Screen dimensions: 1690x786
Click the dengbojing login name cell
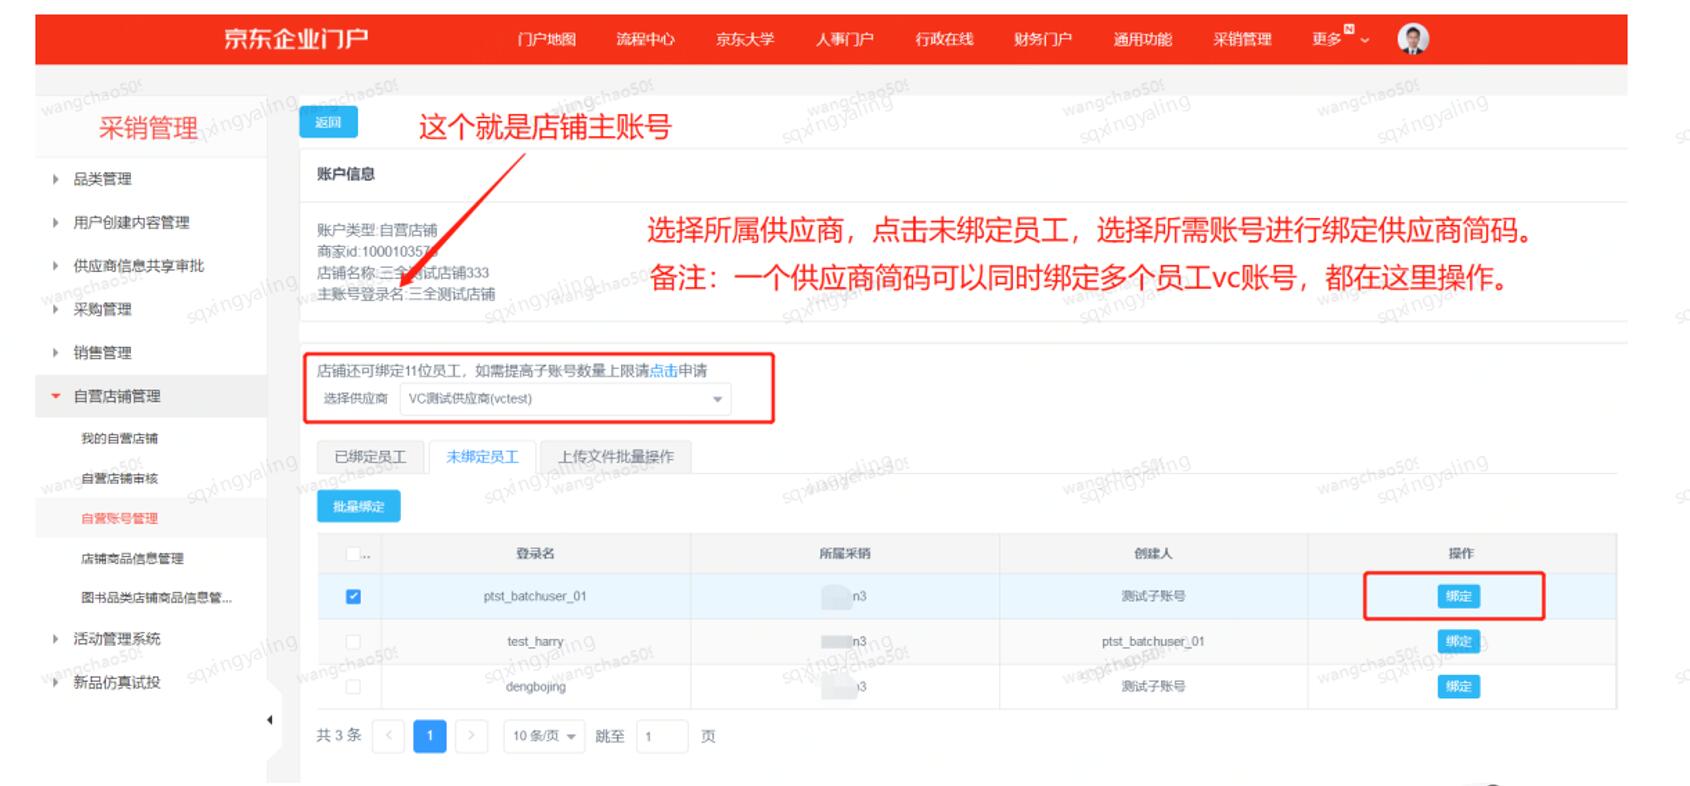[x=535, y=686]
